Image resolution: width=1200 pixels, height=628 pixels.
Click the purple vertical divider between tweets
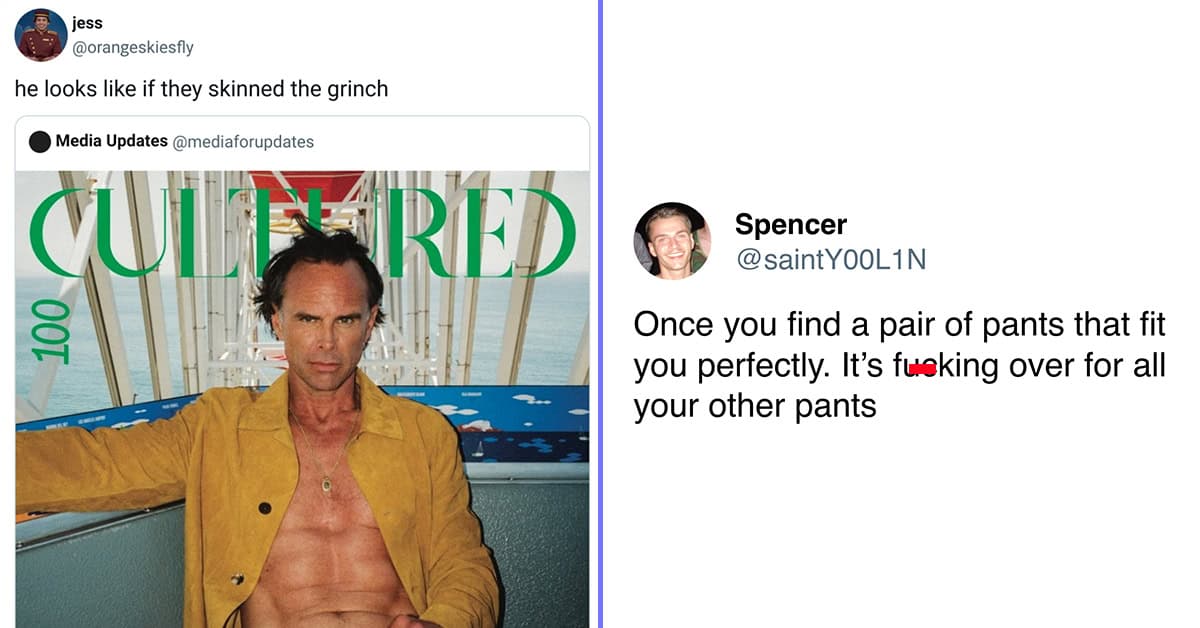(x=601, y=314)
